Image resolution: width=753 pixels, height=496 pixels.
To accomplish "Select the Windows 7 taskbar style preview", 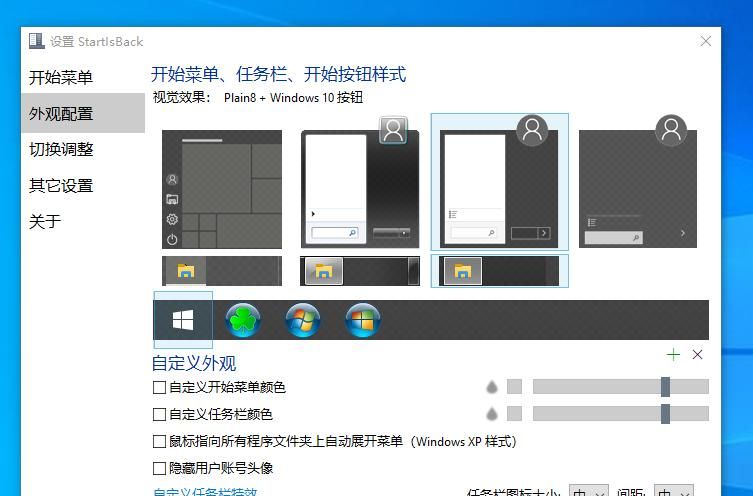I will point(360,271).
